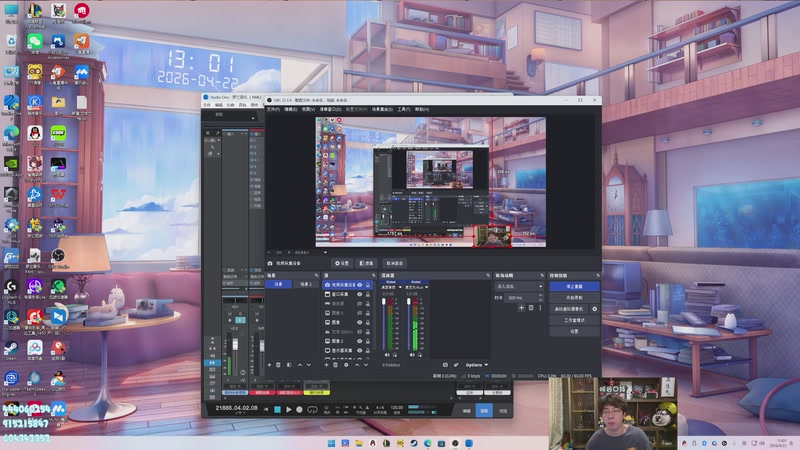The image size is (800, 450).
Task: Open OBS 视图(V) menu
Action: [x=308, y=109]
